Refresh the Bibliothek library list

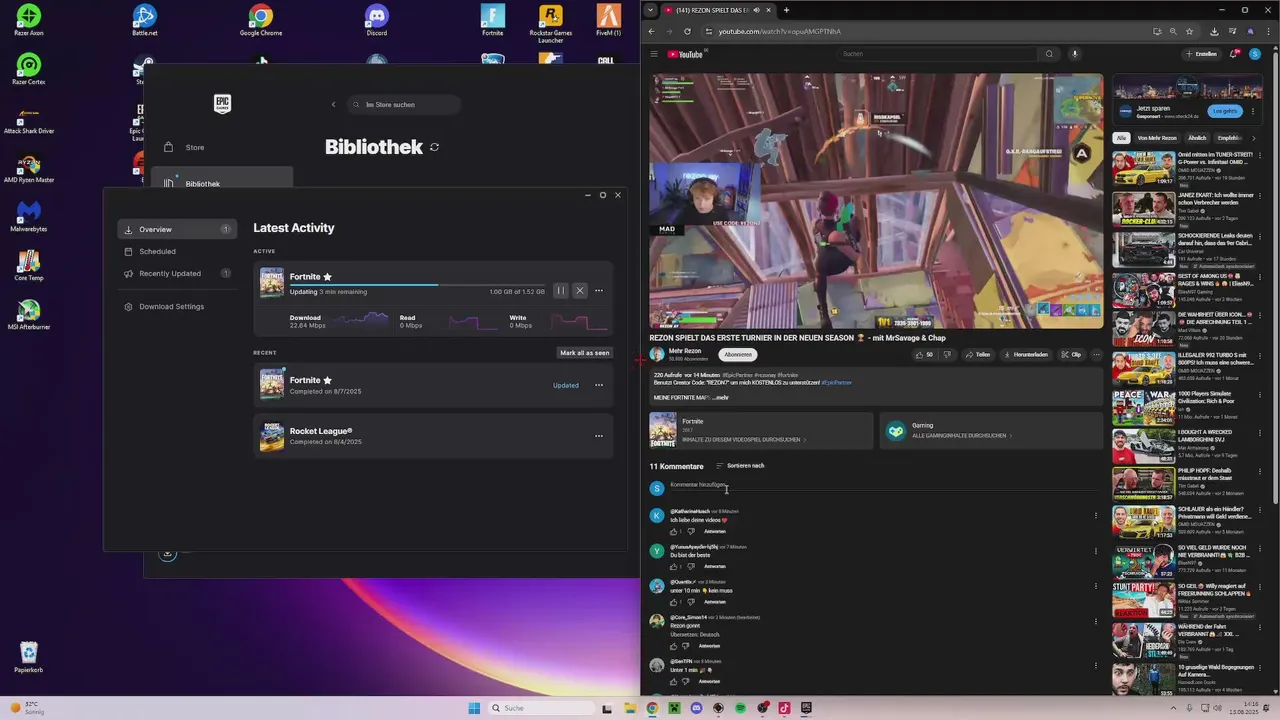point(434,147)
